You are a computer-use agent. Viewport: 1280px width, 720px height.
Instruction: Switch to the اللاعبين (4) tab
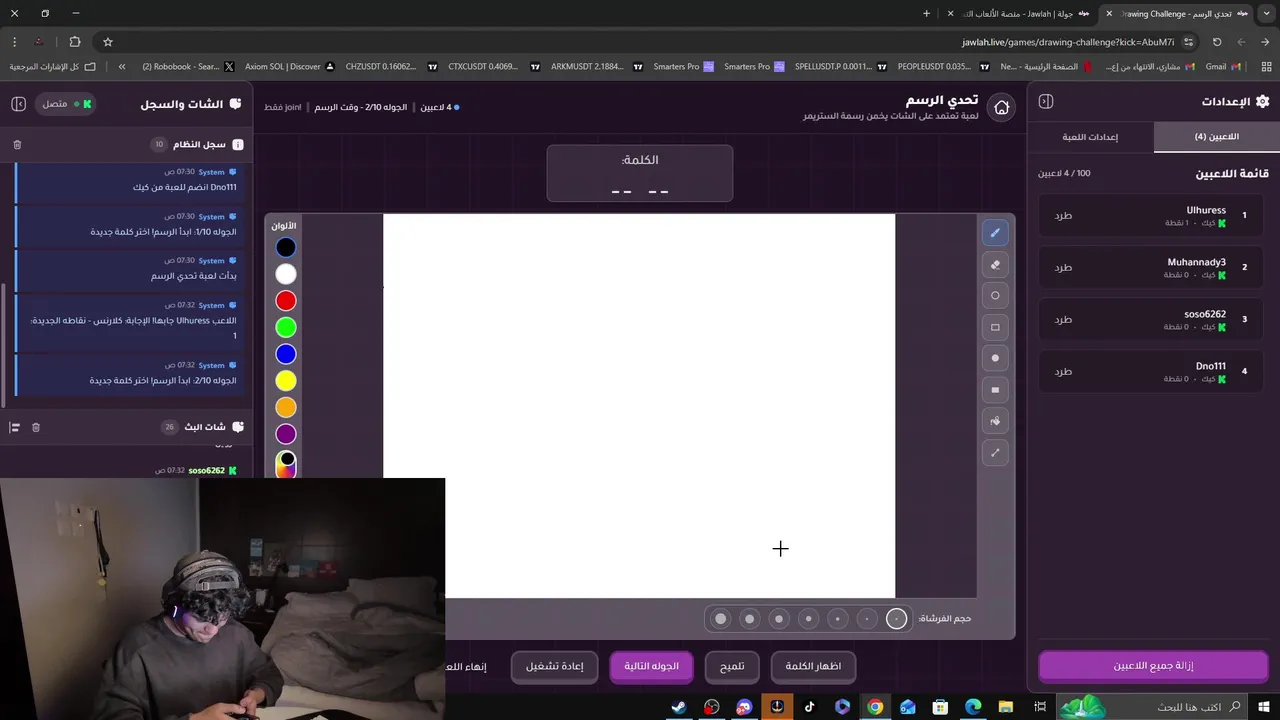click(x=1216, y=137)
